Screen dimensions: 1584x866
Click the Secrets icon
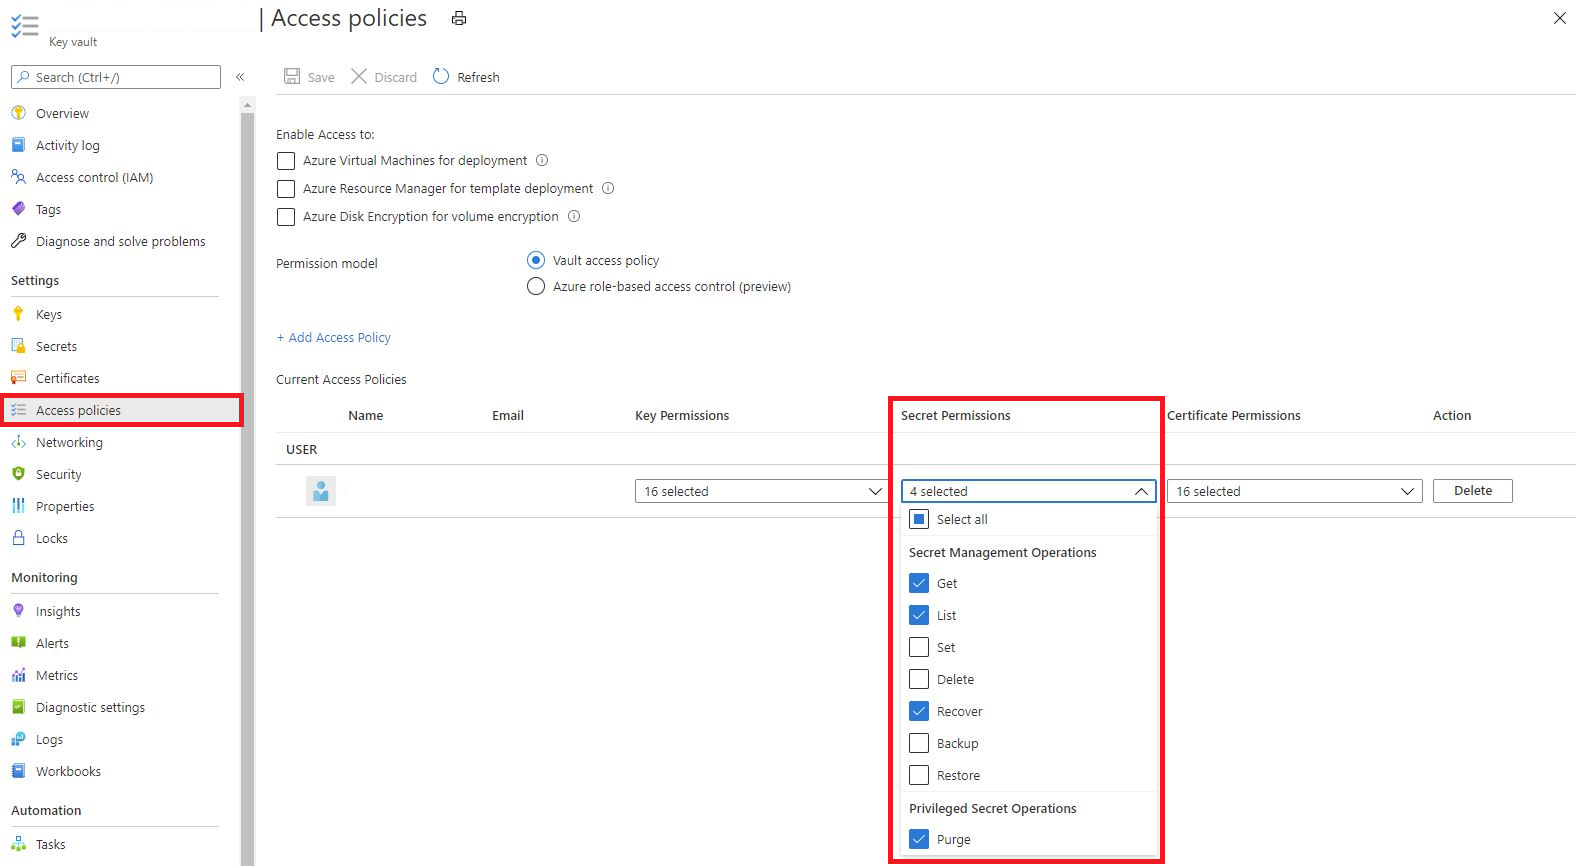pyautogui.click(x=18, y=346)
